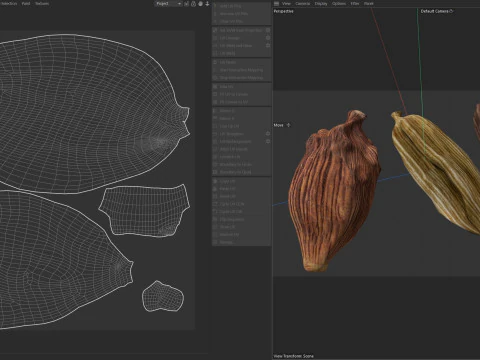
Task: Click the UV Straighten command
Action: (x=239, y=134)
